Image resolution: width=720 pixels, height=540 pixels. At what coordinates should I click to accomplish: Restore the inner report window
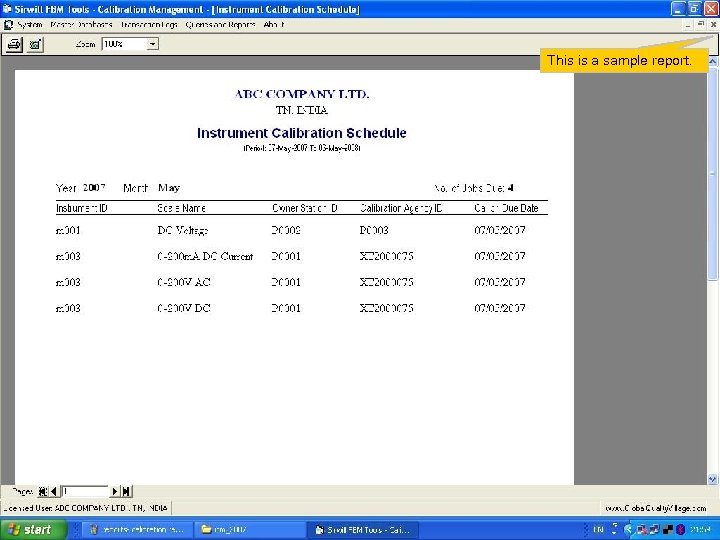(x=700, y=25)
